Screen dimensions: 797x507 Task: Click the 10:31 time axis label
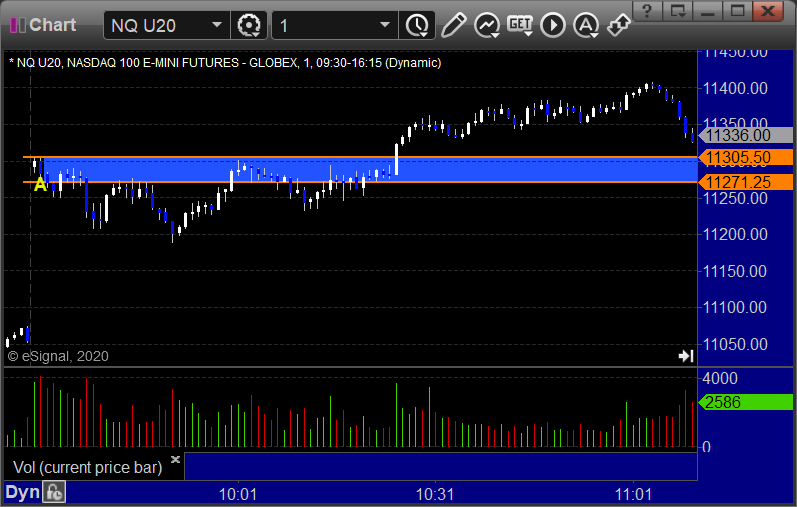pyautogui.click(x=435, y=494)
